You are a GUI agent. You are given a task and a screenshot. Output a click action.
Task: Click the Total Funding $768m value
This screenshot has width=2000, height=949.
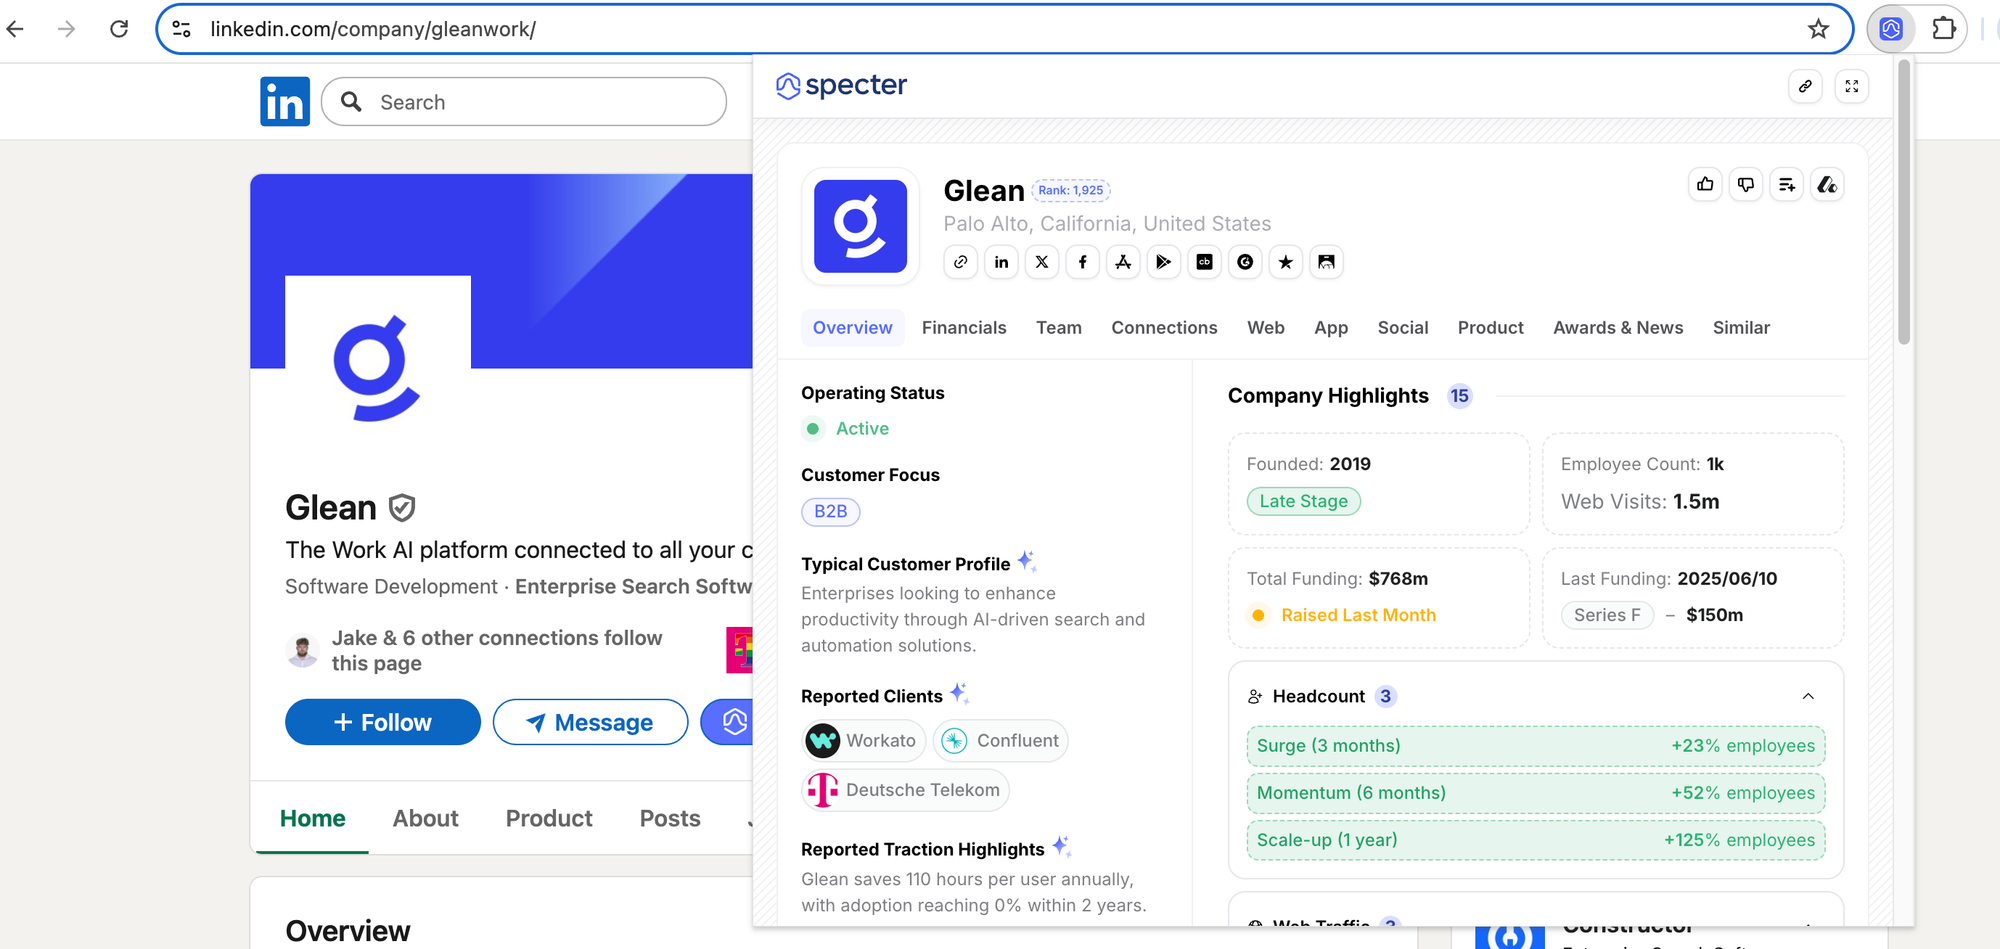pos(1398,579)
